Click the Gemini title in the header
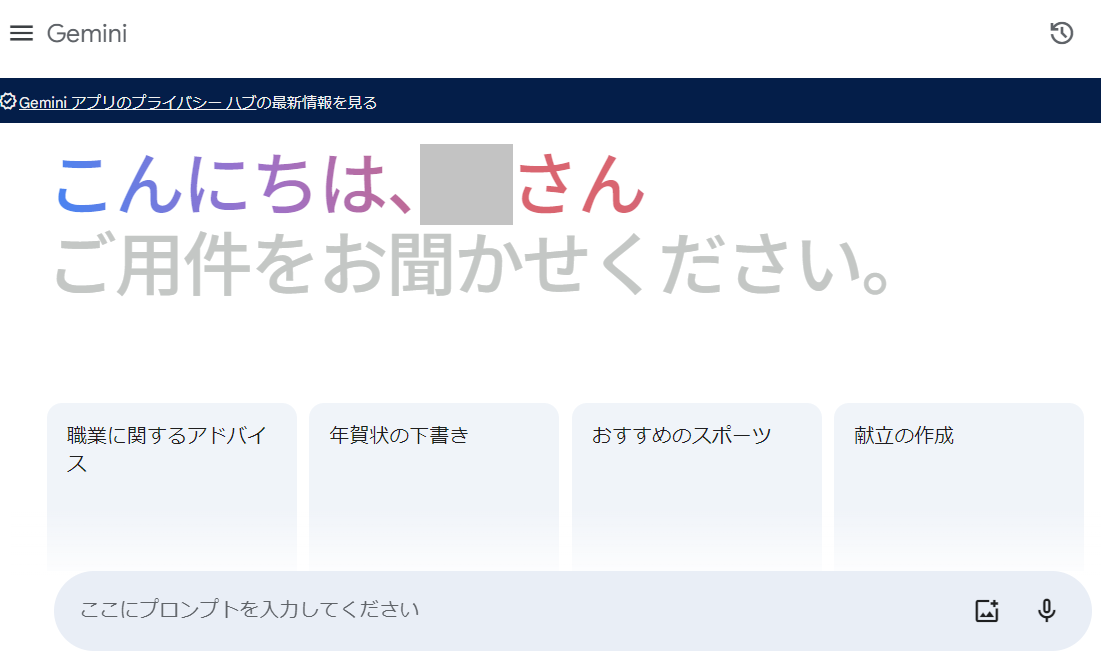 pos(85,33)
